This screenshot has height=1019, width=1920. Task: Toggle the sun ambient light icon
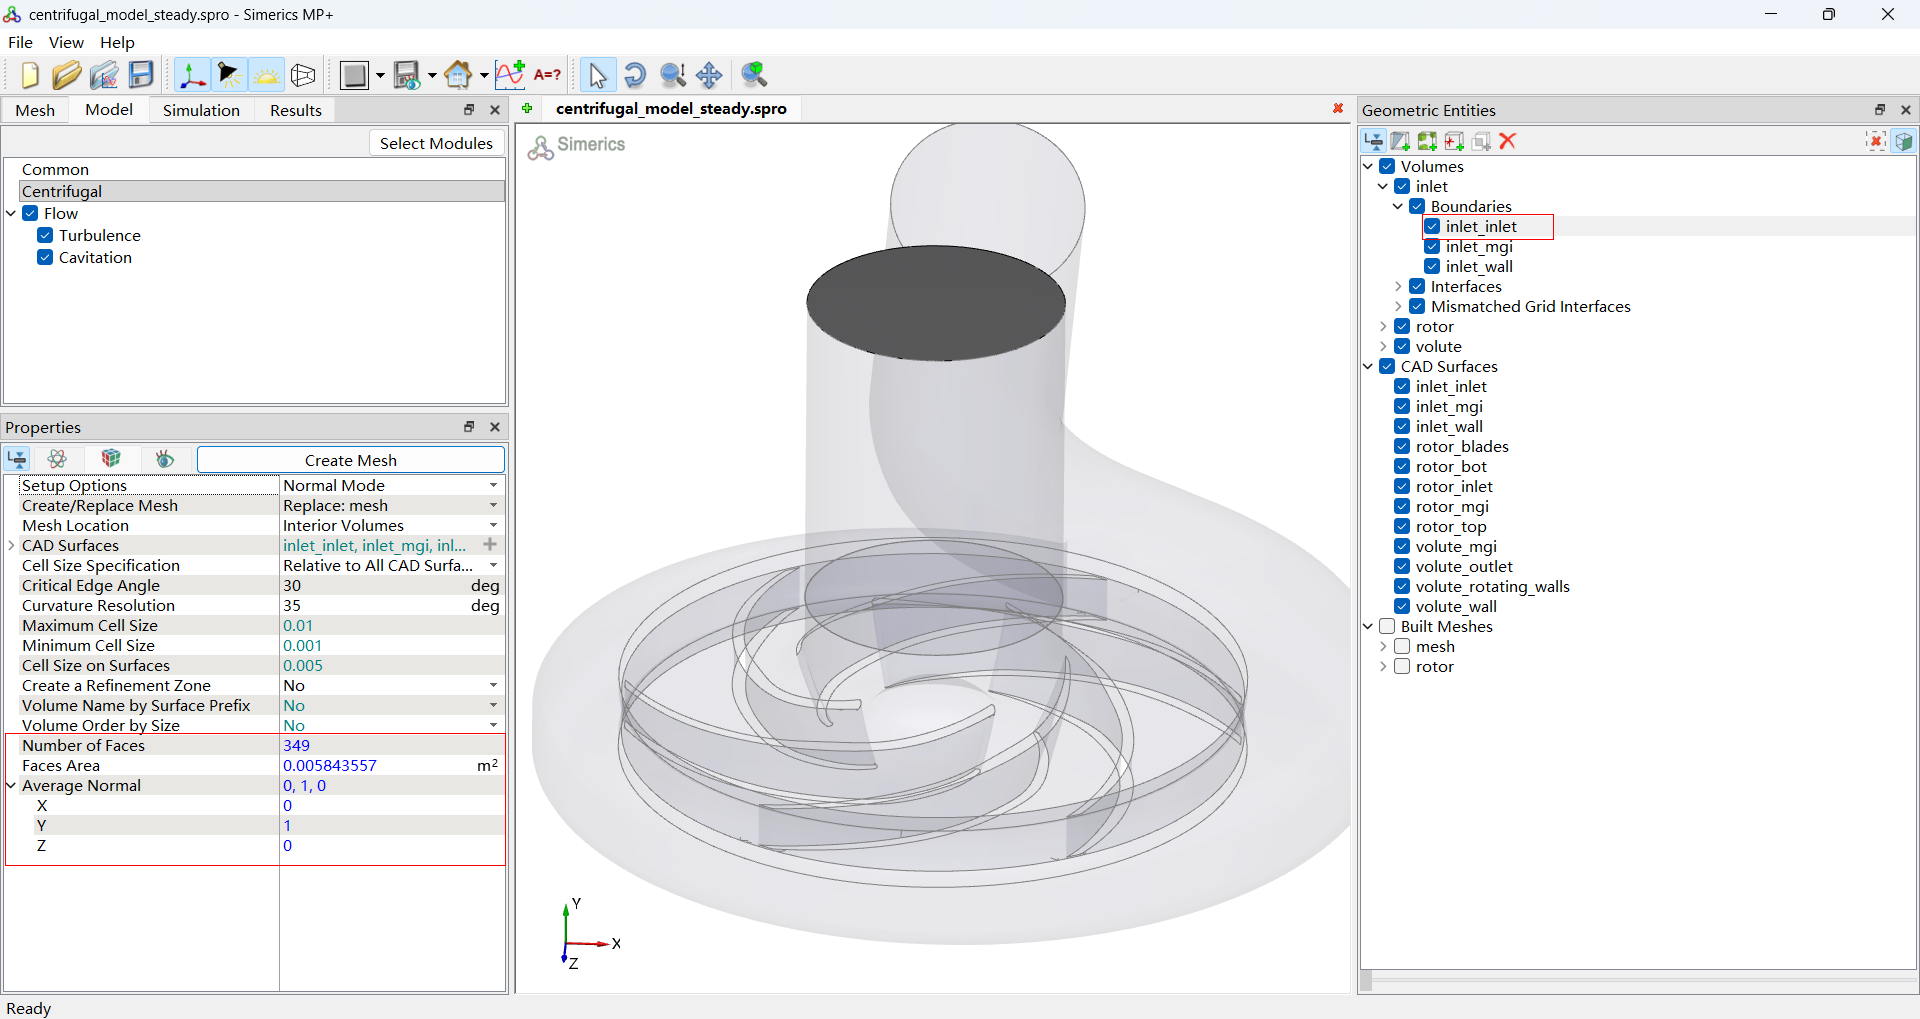pyautogui.click(x=266, y=75)
